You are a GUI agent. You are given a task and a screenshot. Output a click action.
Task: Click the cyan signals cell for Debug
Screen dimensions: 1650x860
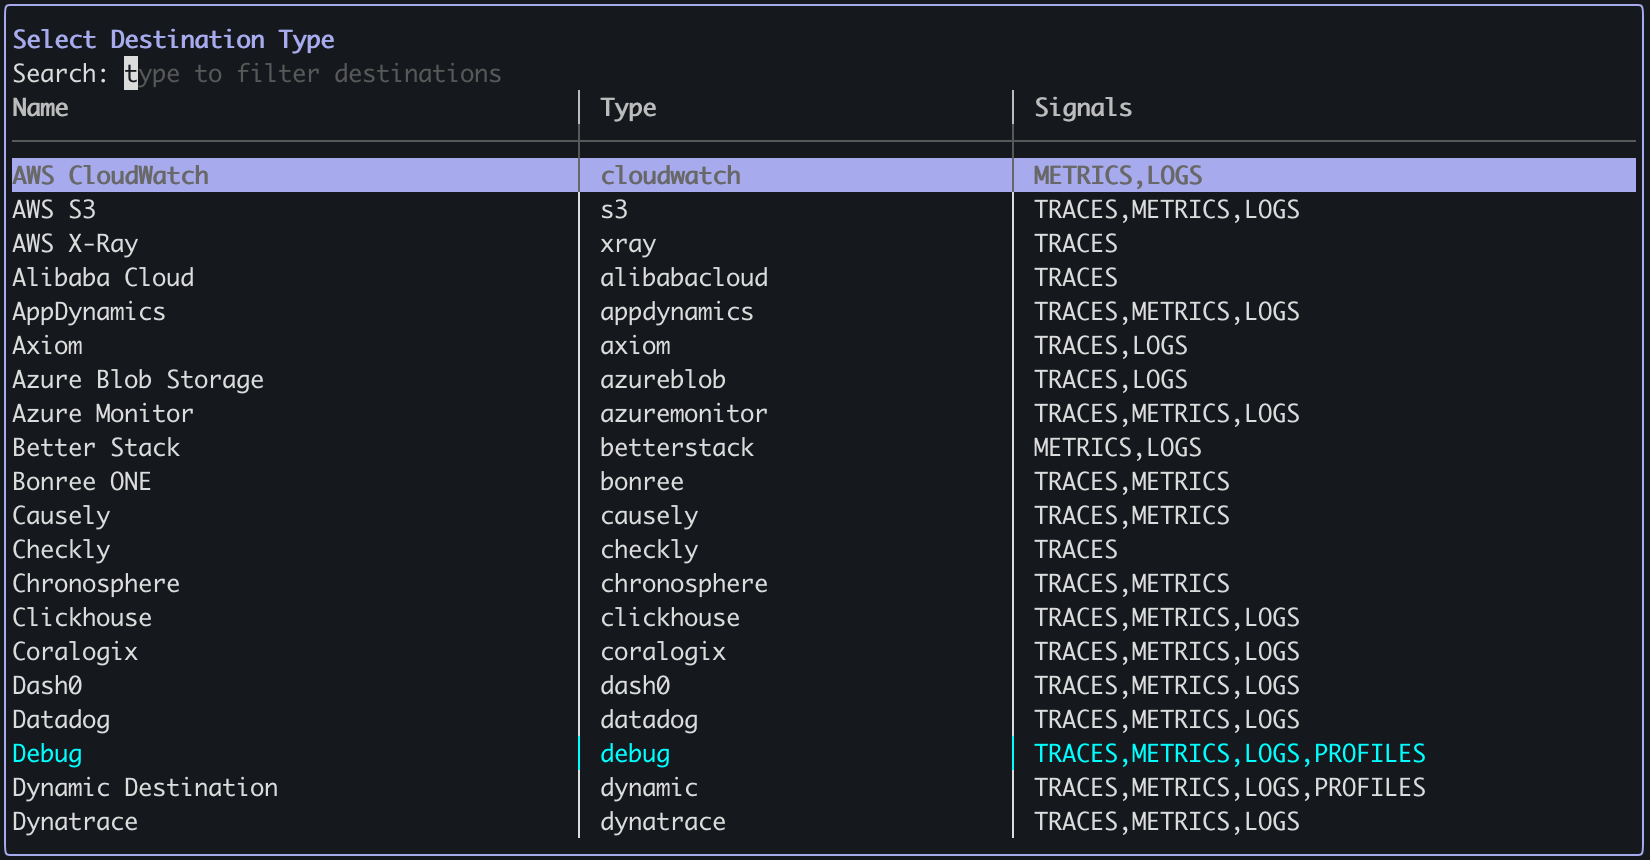click(1230, 754)
